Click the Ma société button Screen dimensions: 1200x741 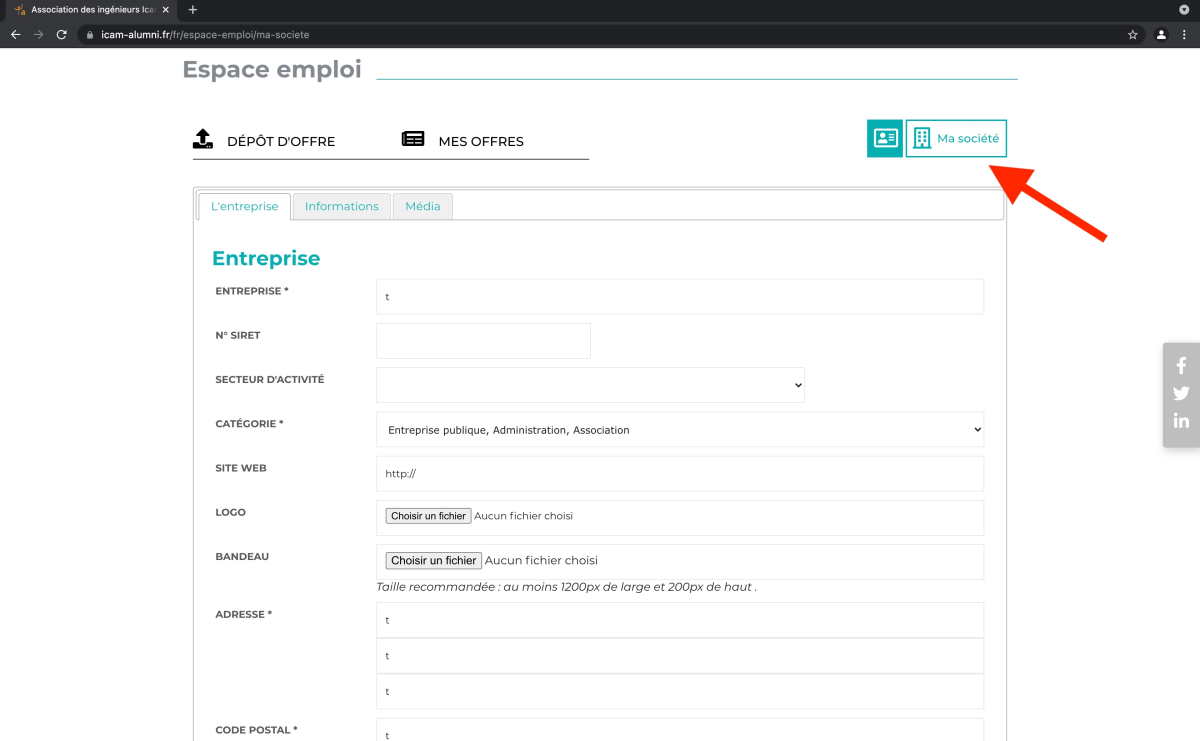[x=956, y=139]
